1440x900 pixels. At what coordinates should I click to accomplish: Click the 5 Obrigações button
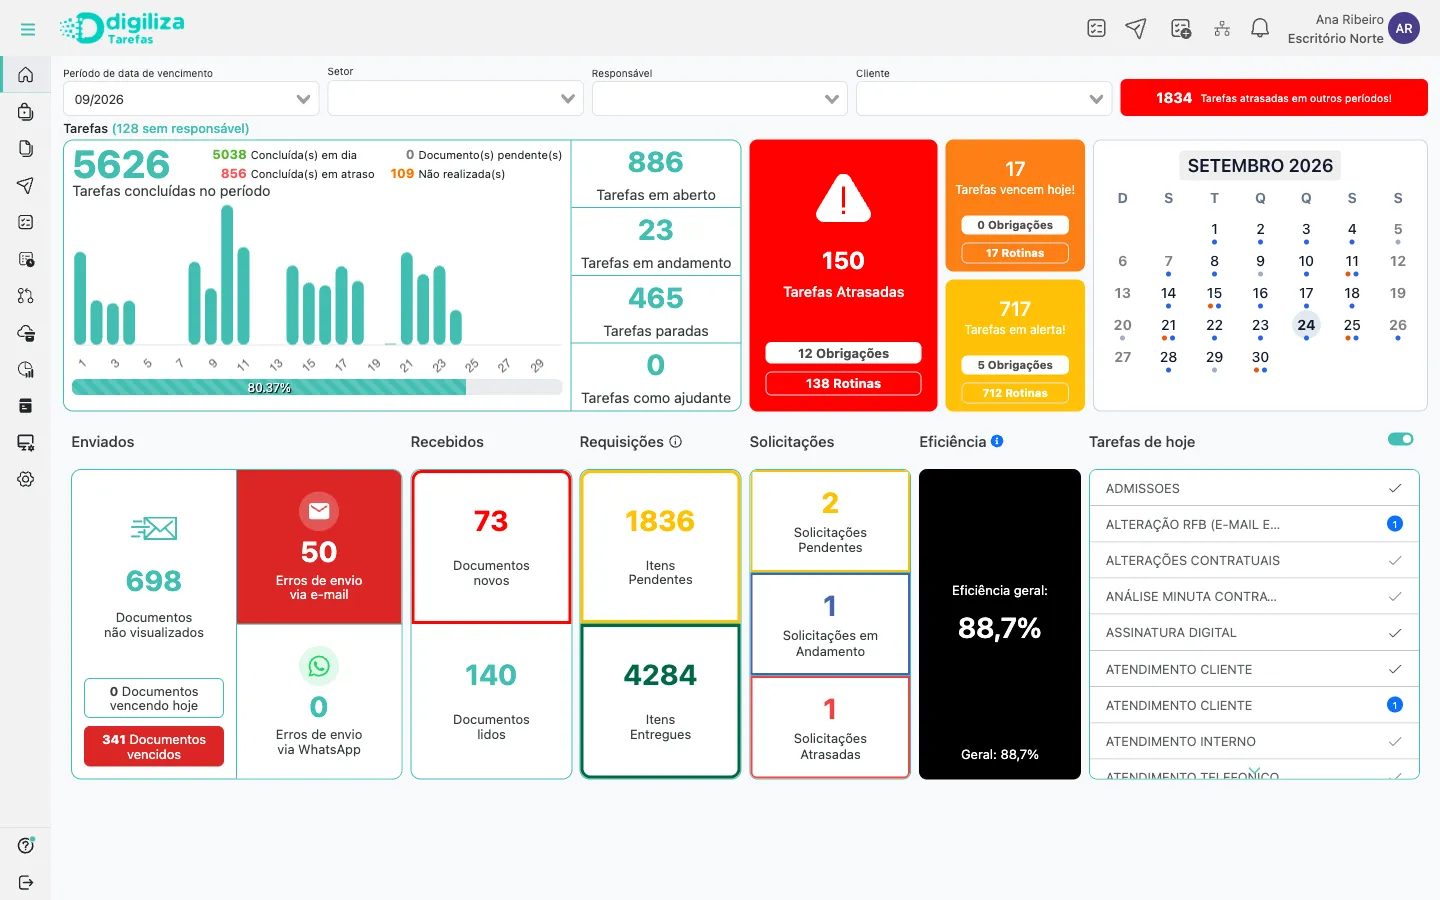tap(1015, 365)
